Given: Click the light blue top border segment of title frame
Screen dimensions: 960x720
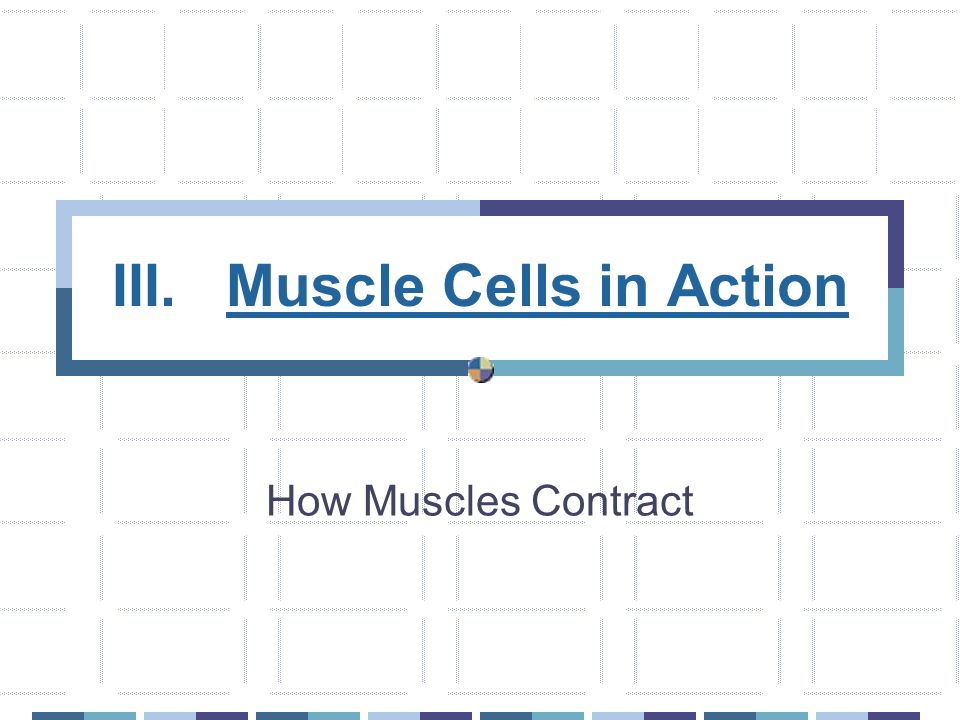Looking at the screenshot, I should [268, 208].
